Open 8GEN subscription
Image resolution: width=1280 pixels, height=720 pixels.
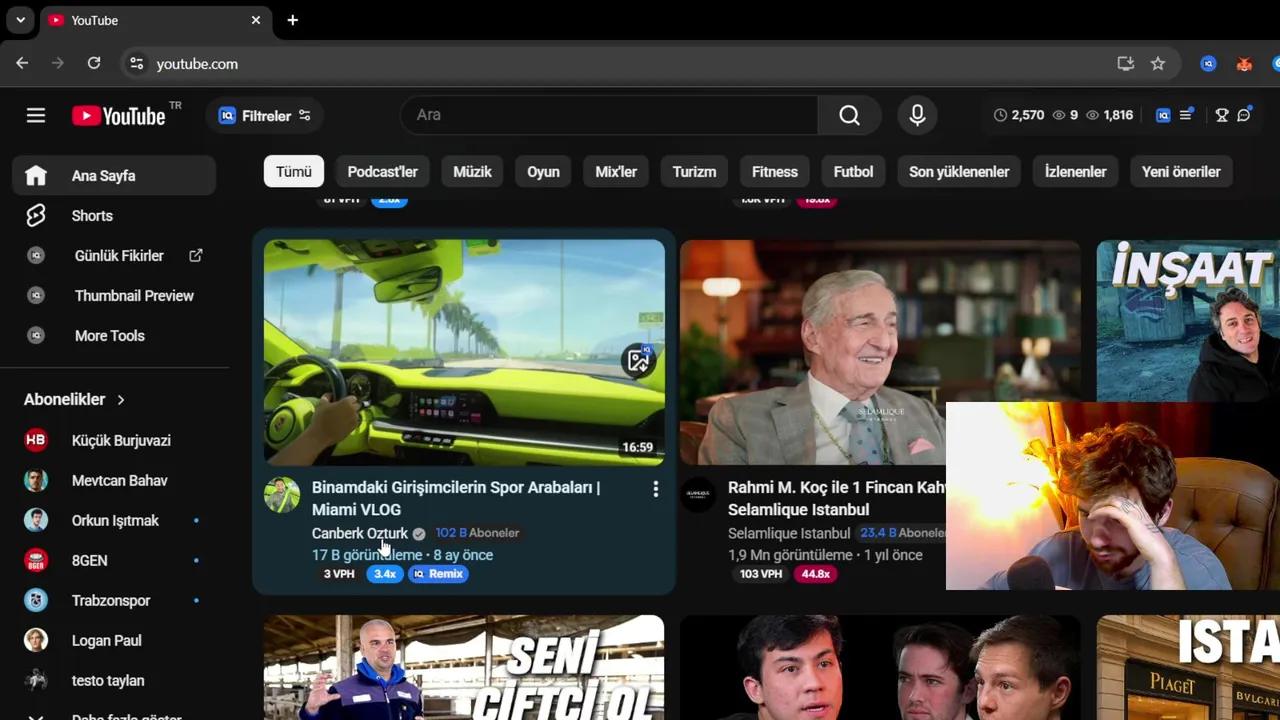114,561
